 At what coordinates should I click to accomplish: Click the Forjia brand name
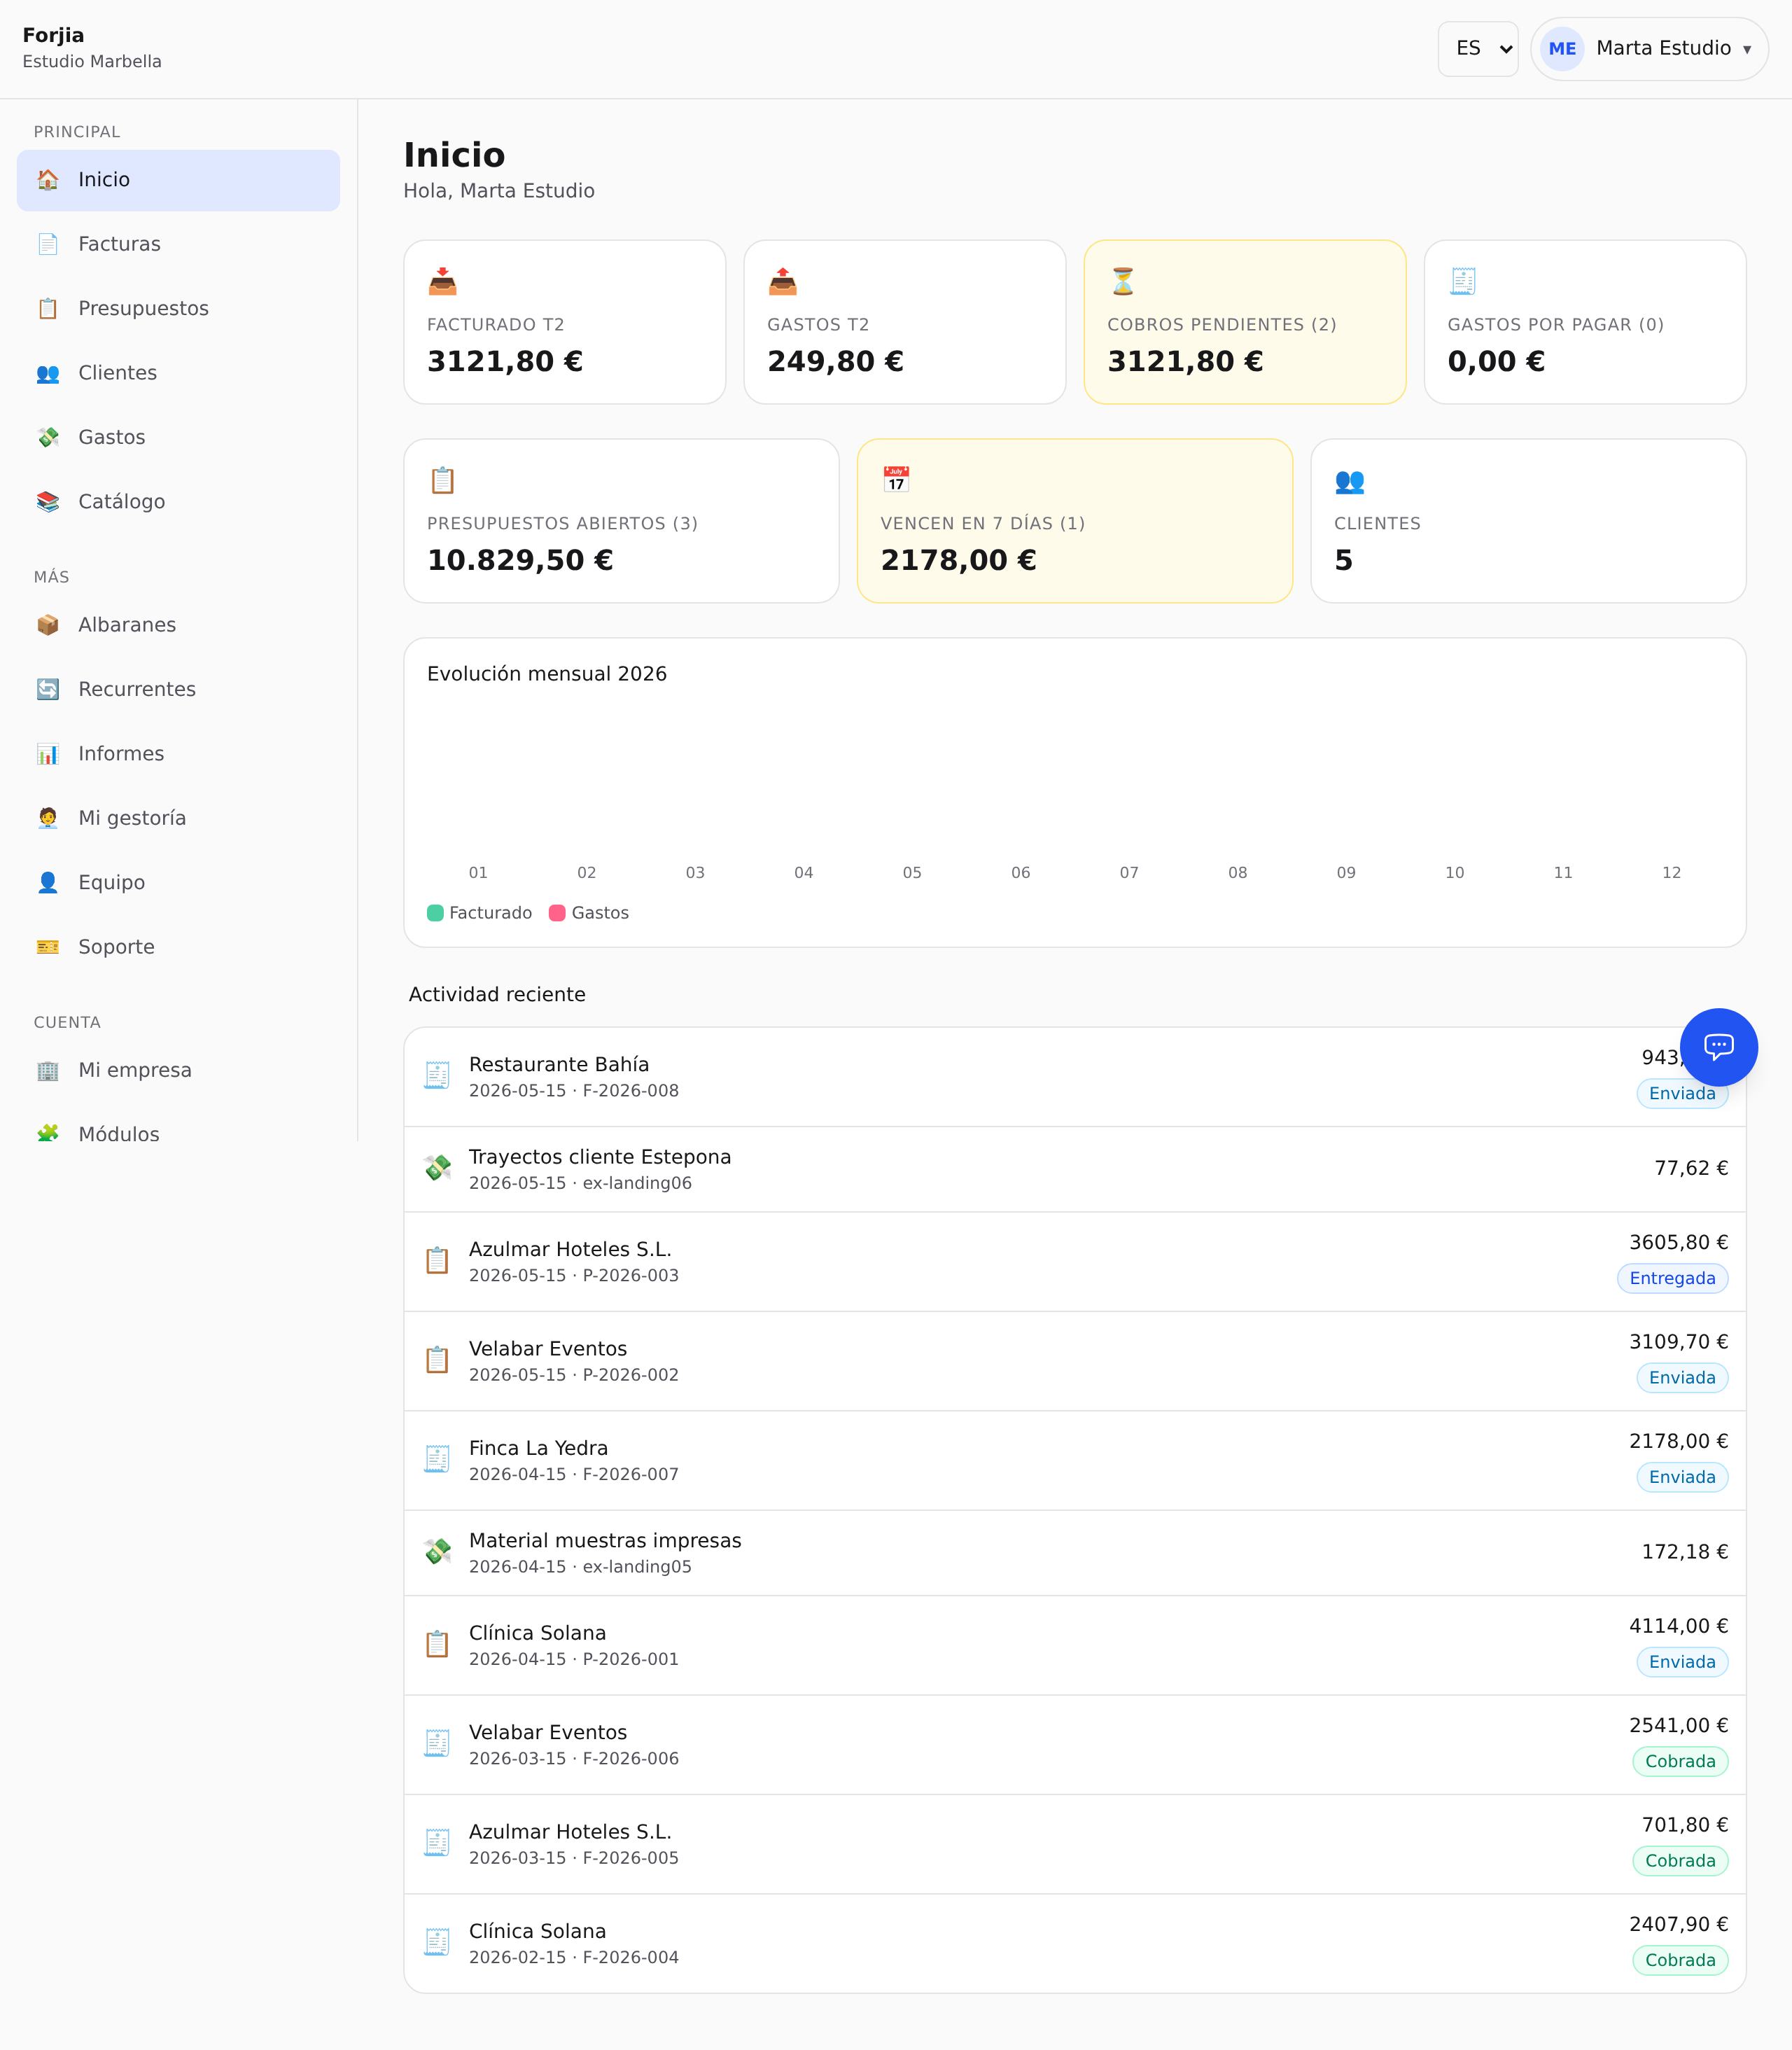pyautogui.click(x=53, y=36)
